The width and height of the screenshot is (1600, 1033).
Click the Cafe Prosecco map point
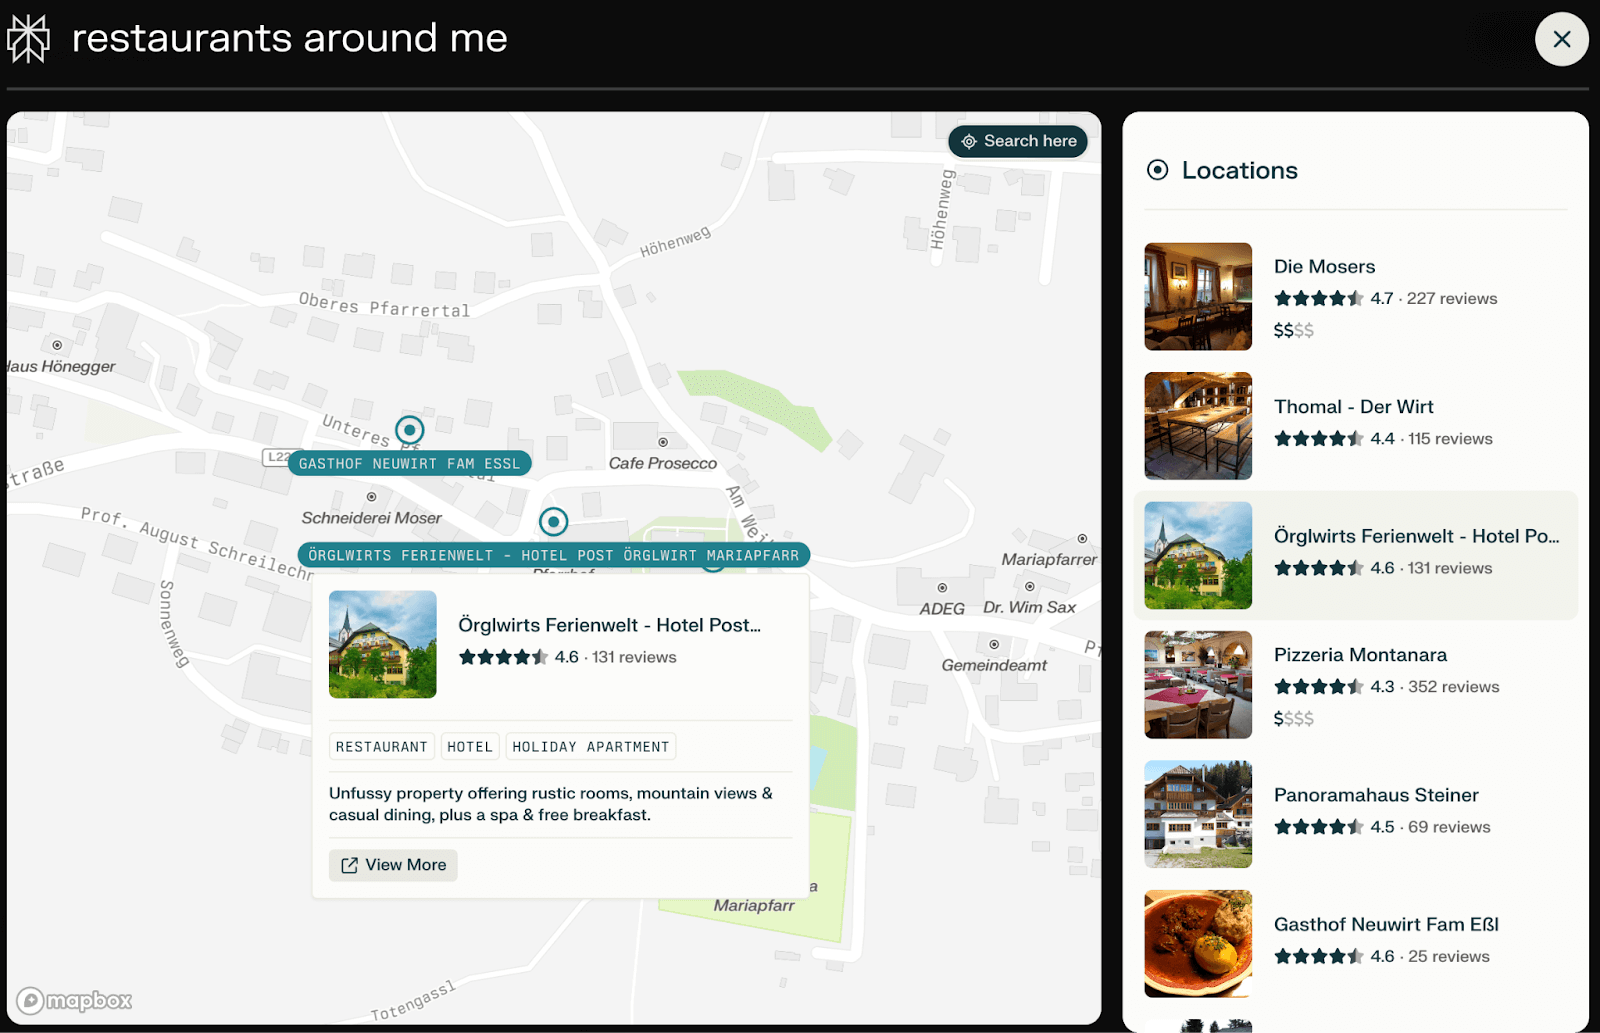pos(663,442)
